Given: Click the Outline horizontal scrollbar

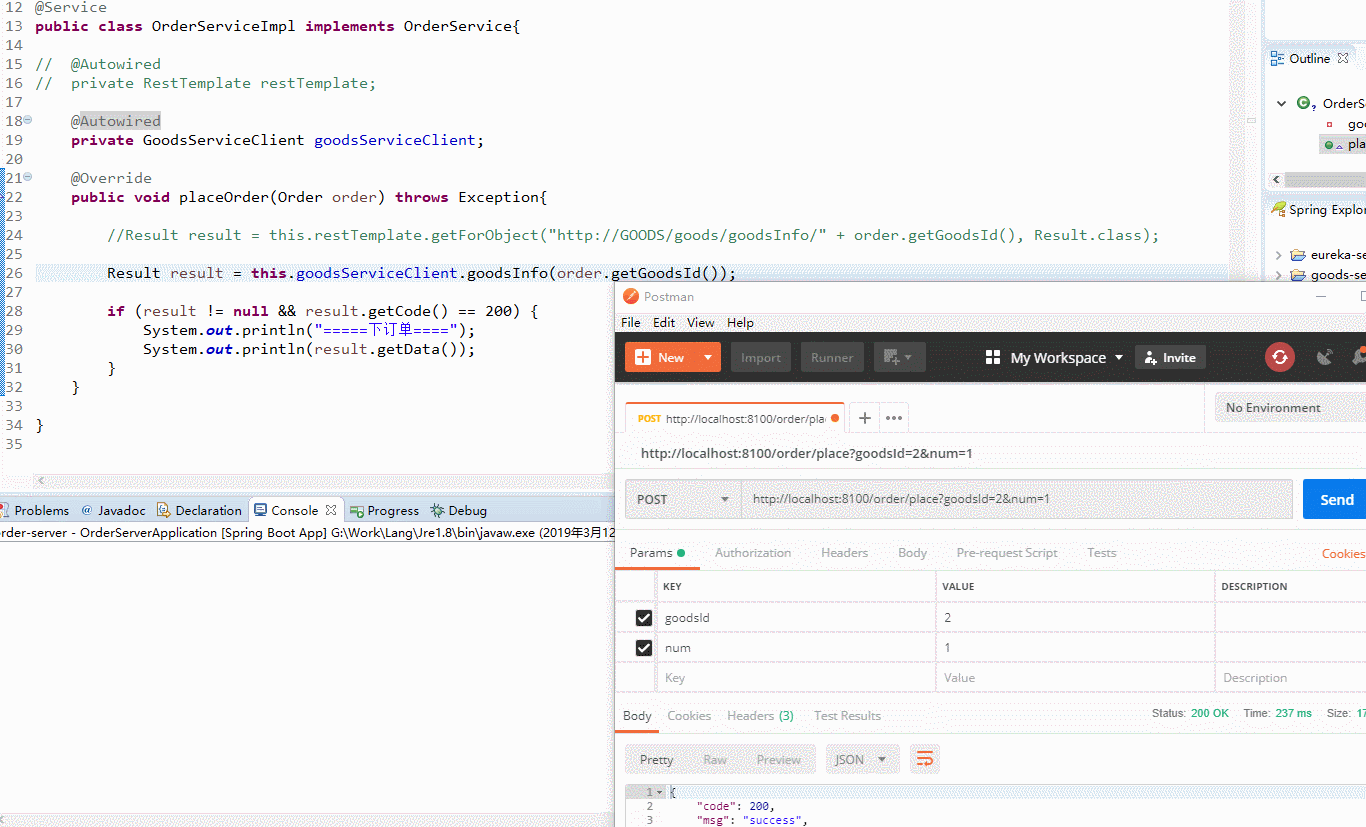Looking at the screenshot, I should point(1324,180).
